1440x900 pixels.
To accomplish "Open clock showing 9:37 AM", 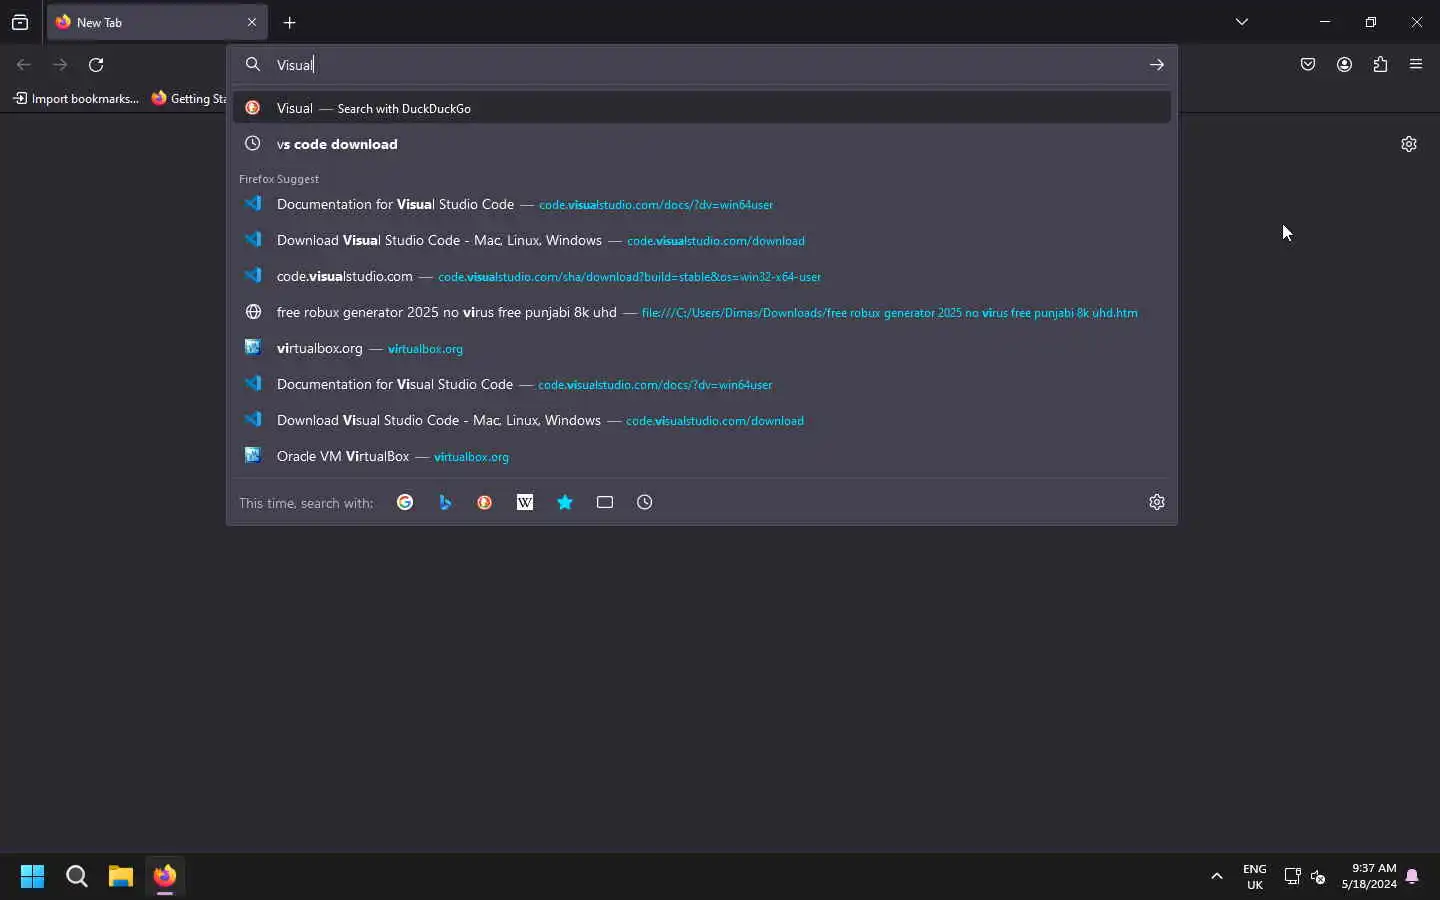I will click(1369, 877).
